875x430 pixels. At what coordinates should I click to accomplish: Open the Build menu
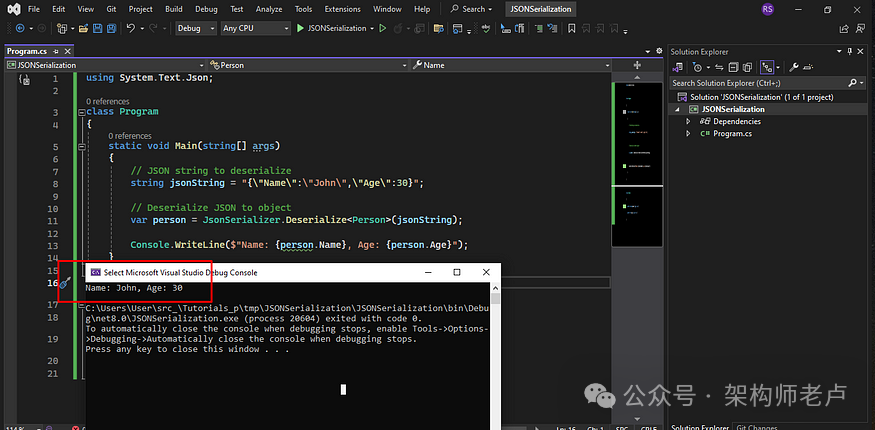pos(174,9)
